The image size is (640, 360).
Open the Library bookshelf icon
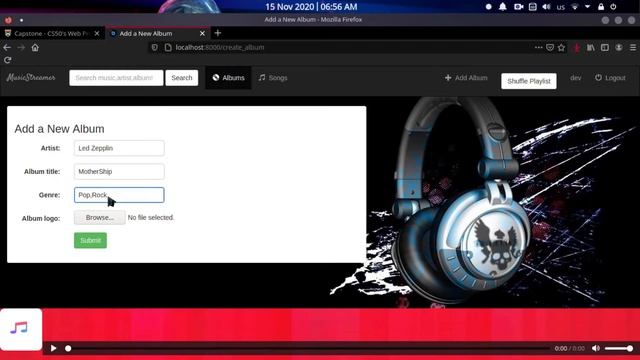(591, 47)
